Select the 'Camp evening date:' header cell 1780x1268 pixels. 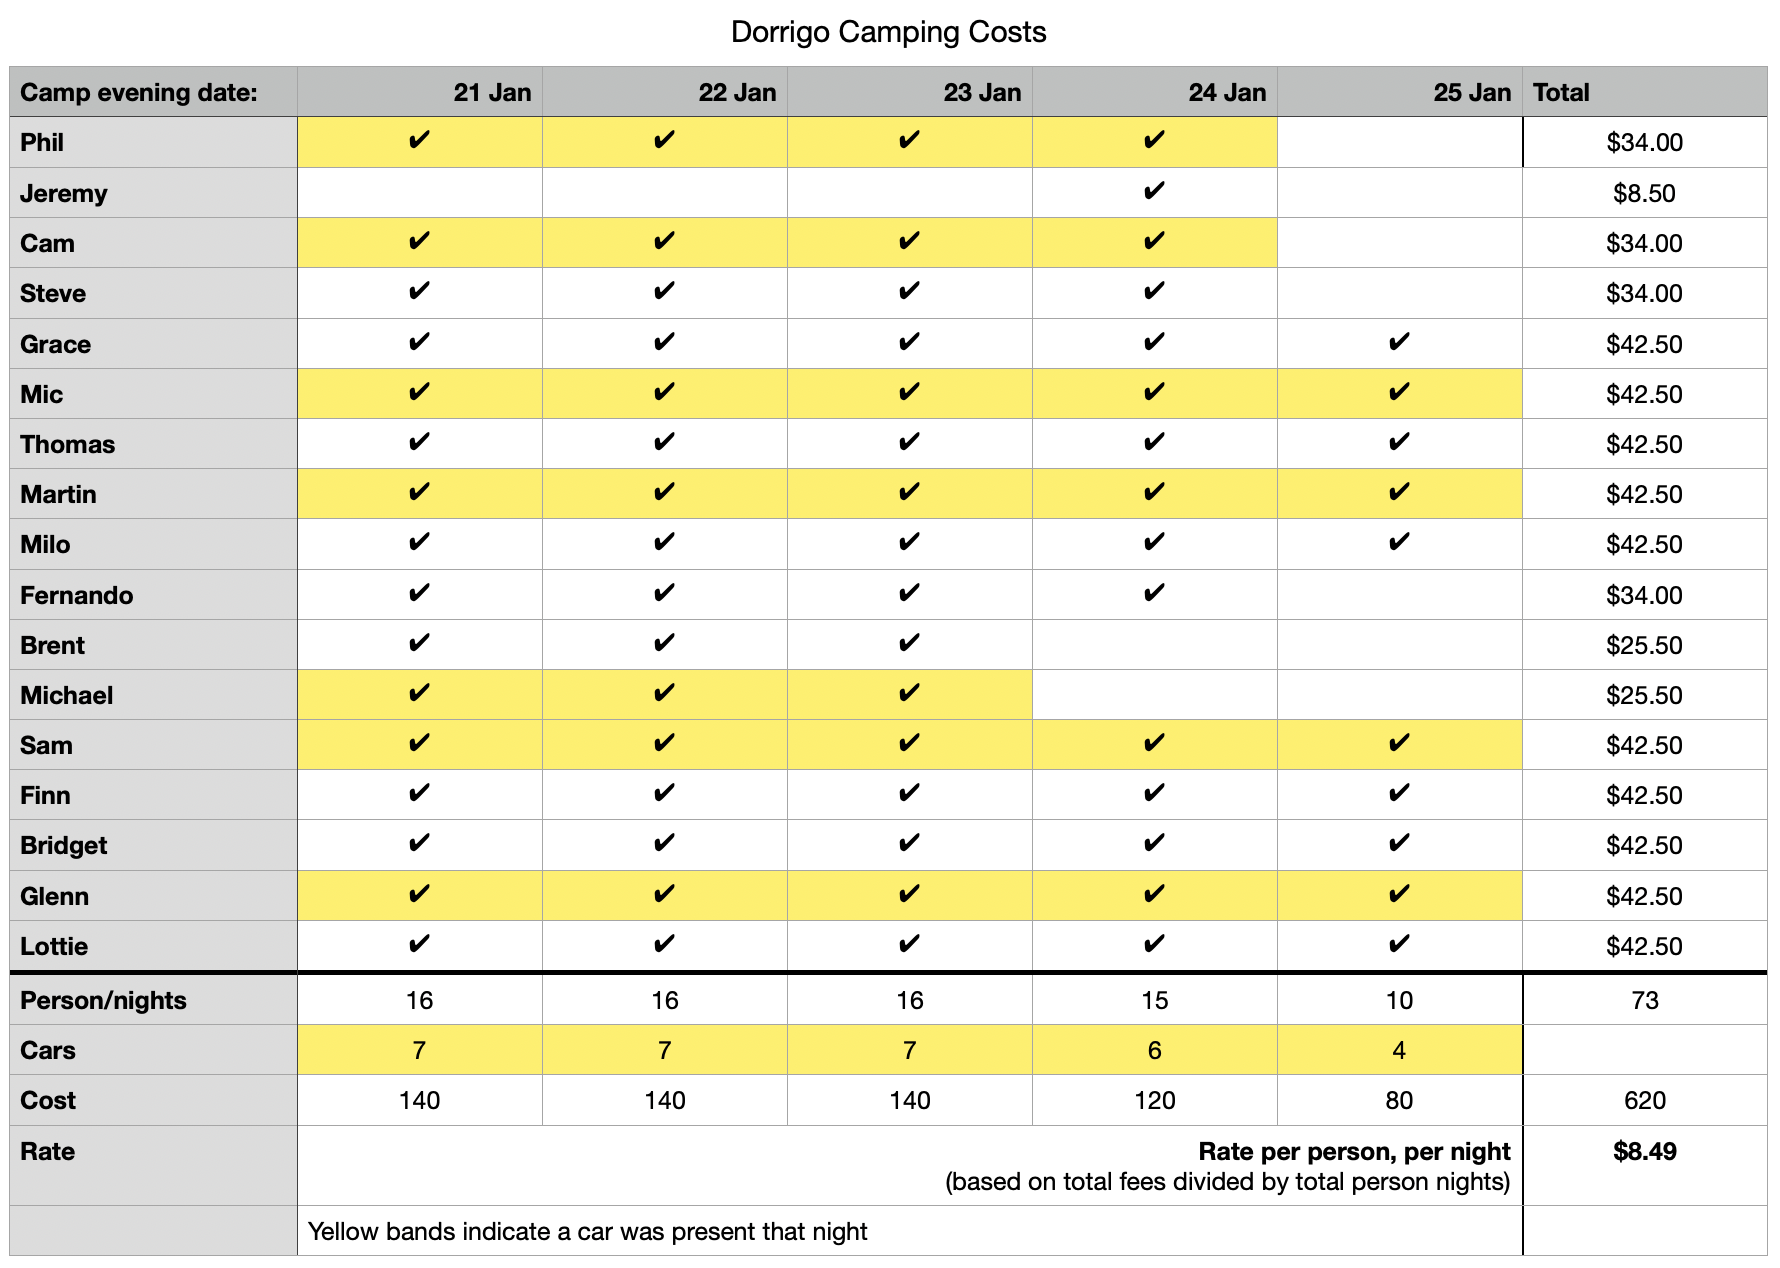(139, 92)
